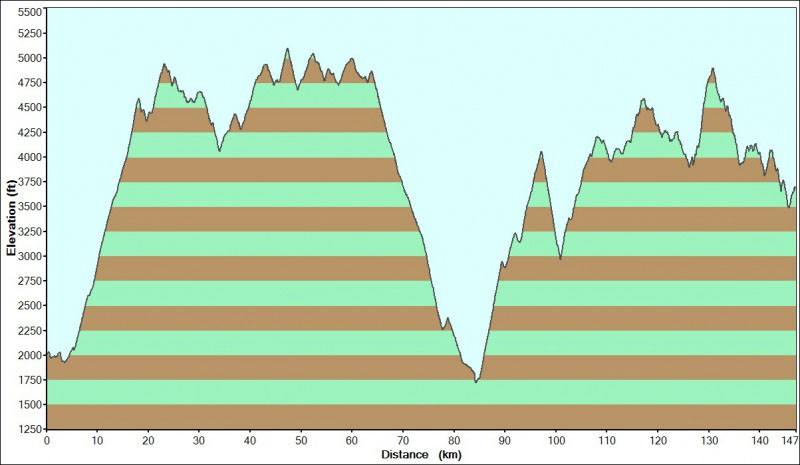This screenshot has width=800, height=465.
Task: Select the 80 km distance tick label
Action: click(x=454, y=440)
